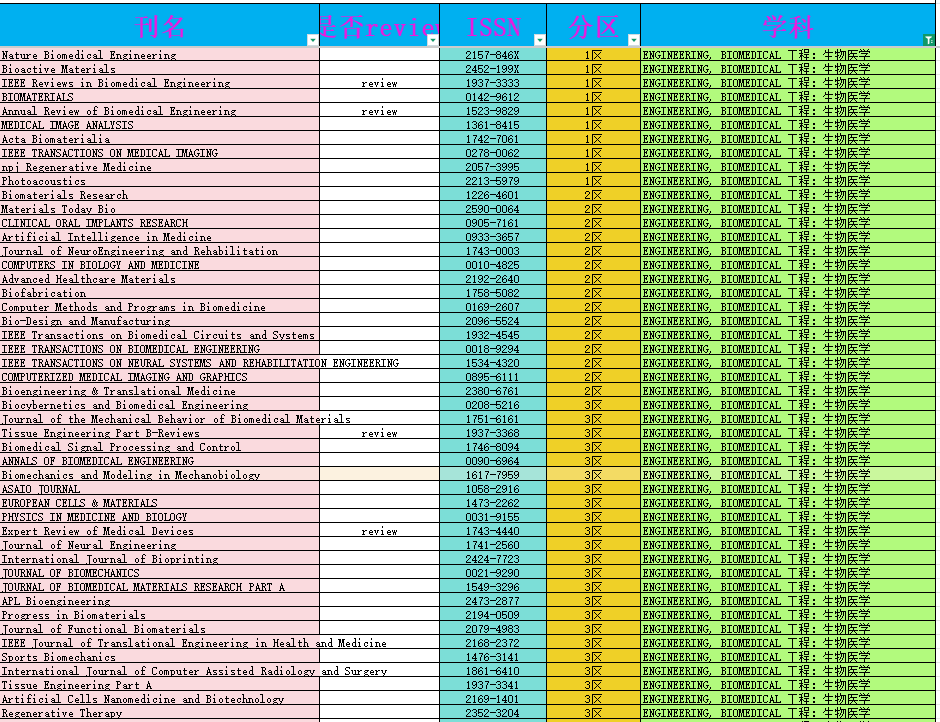
Task: Select IEEE TRANSACTIONS ON BIOMEDICAL ENGINEERING cell
Action: [159, 348]
